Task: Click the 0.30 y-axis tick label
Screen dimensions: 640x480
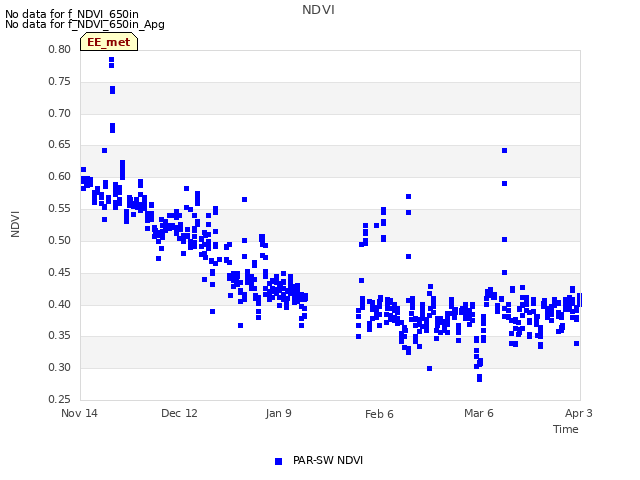Action: click(x=60, y=367)
